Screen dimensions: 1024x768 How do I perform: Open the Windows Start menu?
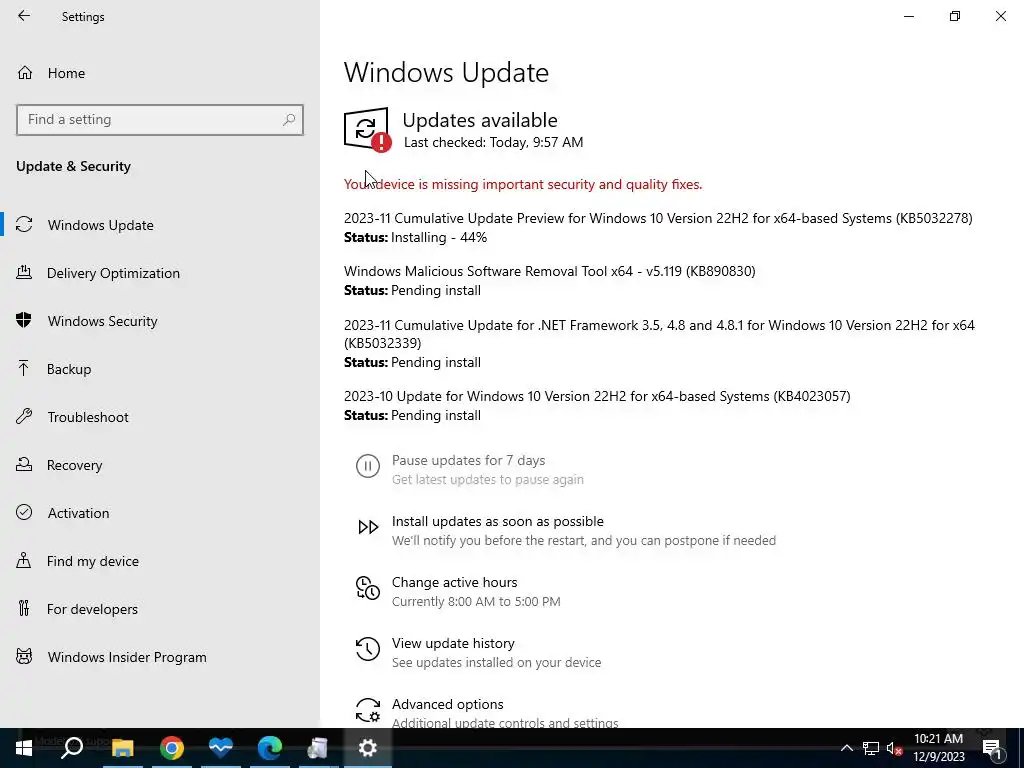pos(24,748)
